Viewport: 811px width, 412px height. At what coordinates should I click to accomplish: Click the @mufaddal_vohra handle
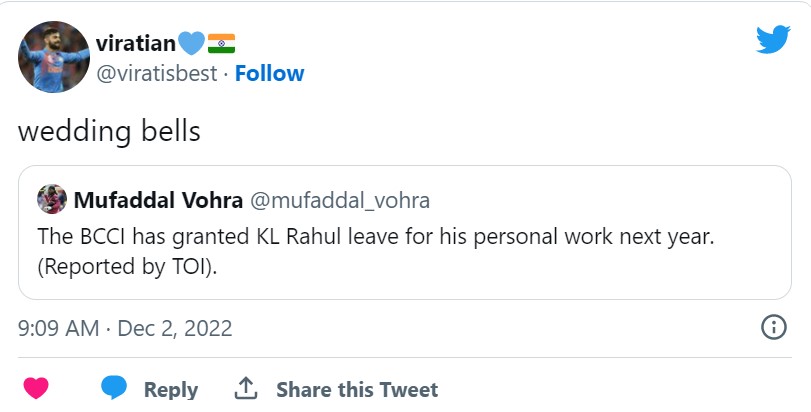click(340, 200)
